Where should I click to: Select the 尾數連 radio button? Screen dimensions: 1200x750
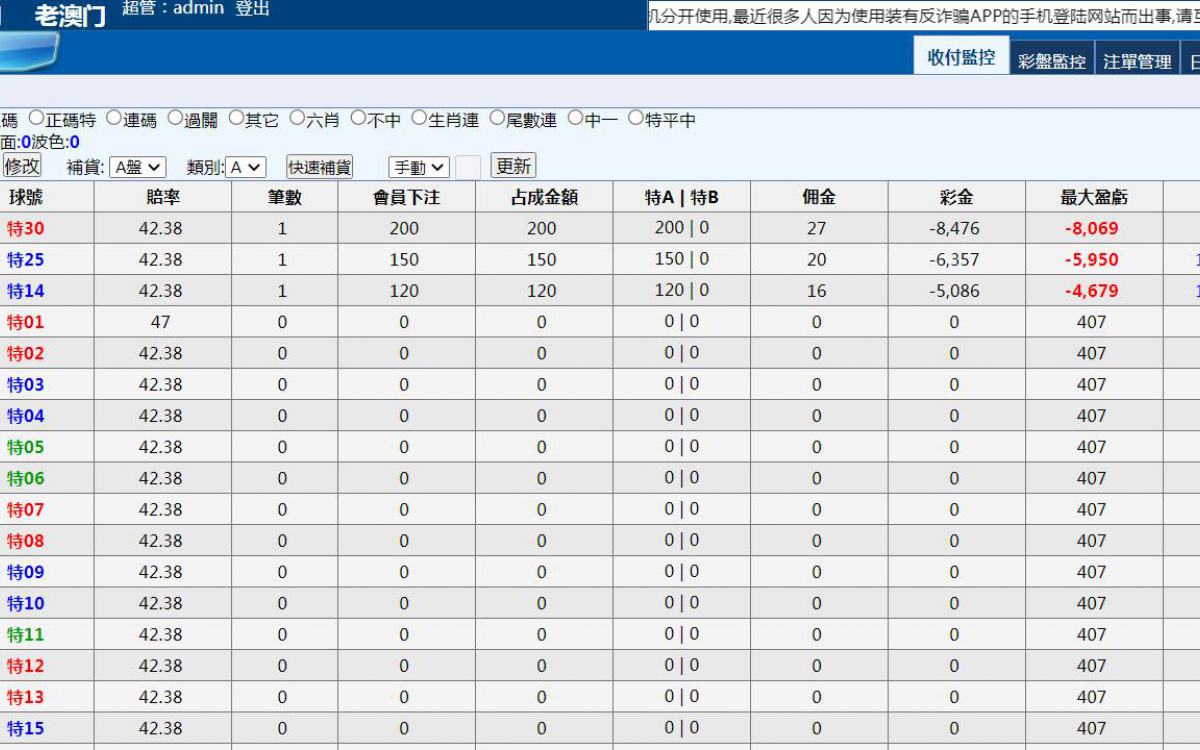[x=497, y=118]
